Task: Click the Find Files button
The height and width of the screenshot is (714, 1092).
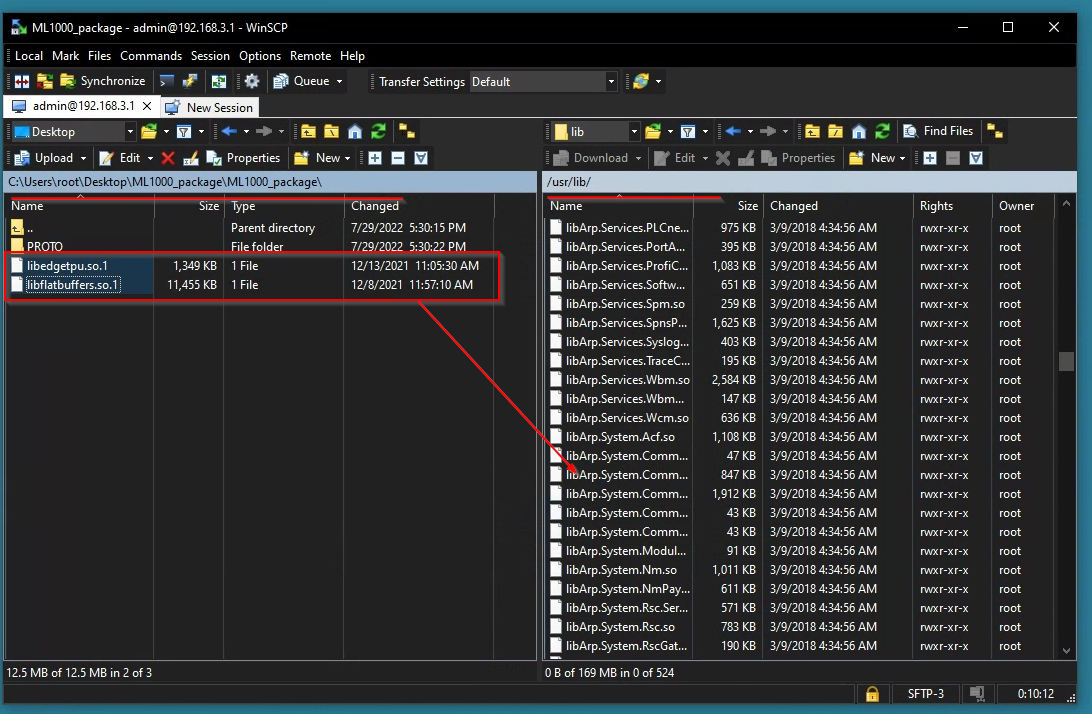Action: click(938, 131)
